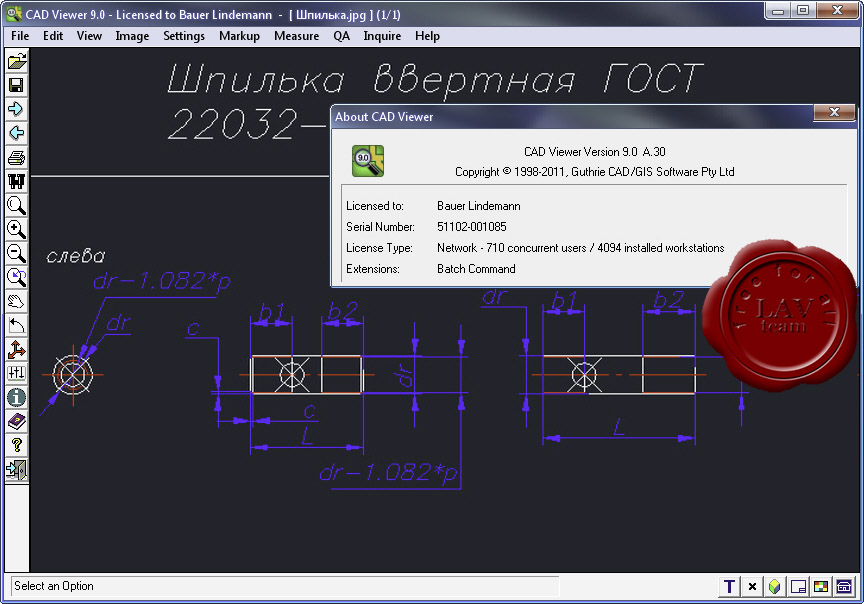Click the 'CAD Viewer Version 9.0 A.30' text
Image resolution: width=864 pixels, height=604 pixels.
(595, 152)
